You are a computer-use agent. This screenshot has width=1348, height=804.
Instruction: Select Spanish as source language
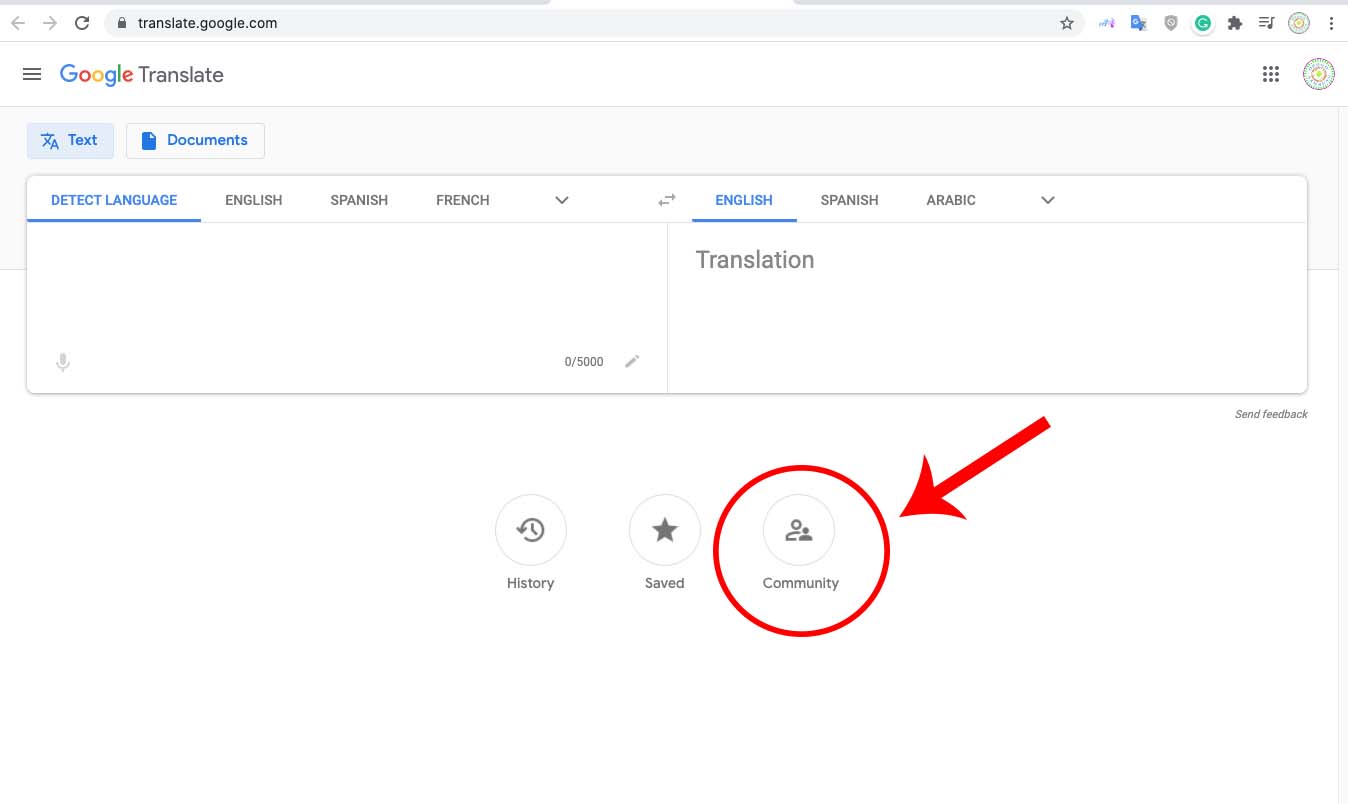click(359, 200)
